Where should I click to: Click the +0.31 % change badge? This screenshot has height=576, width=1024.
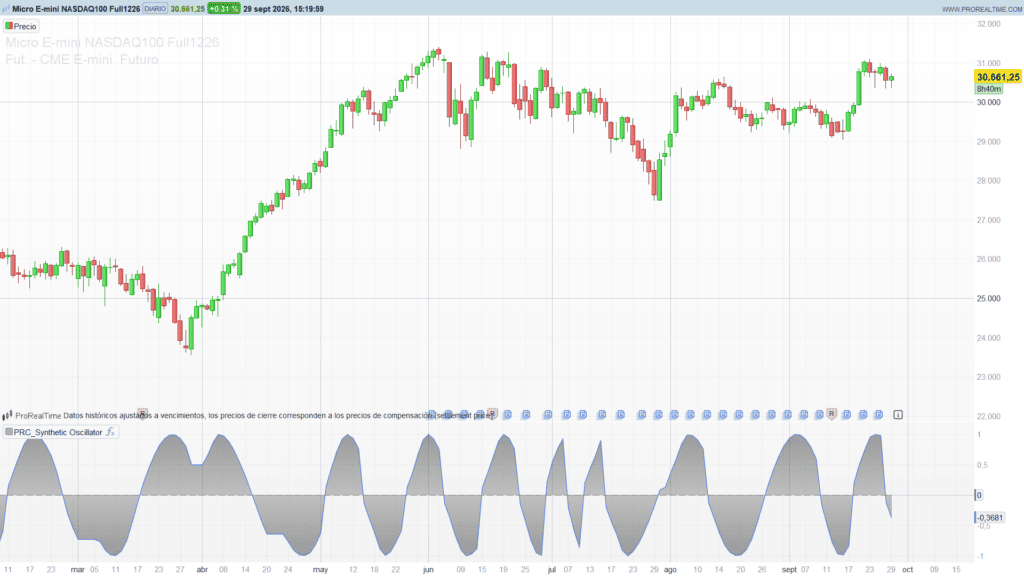[x=224, y=8]
